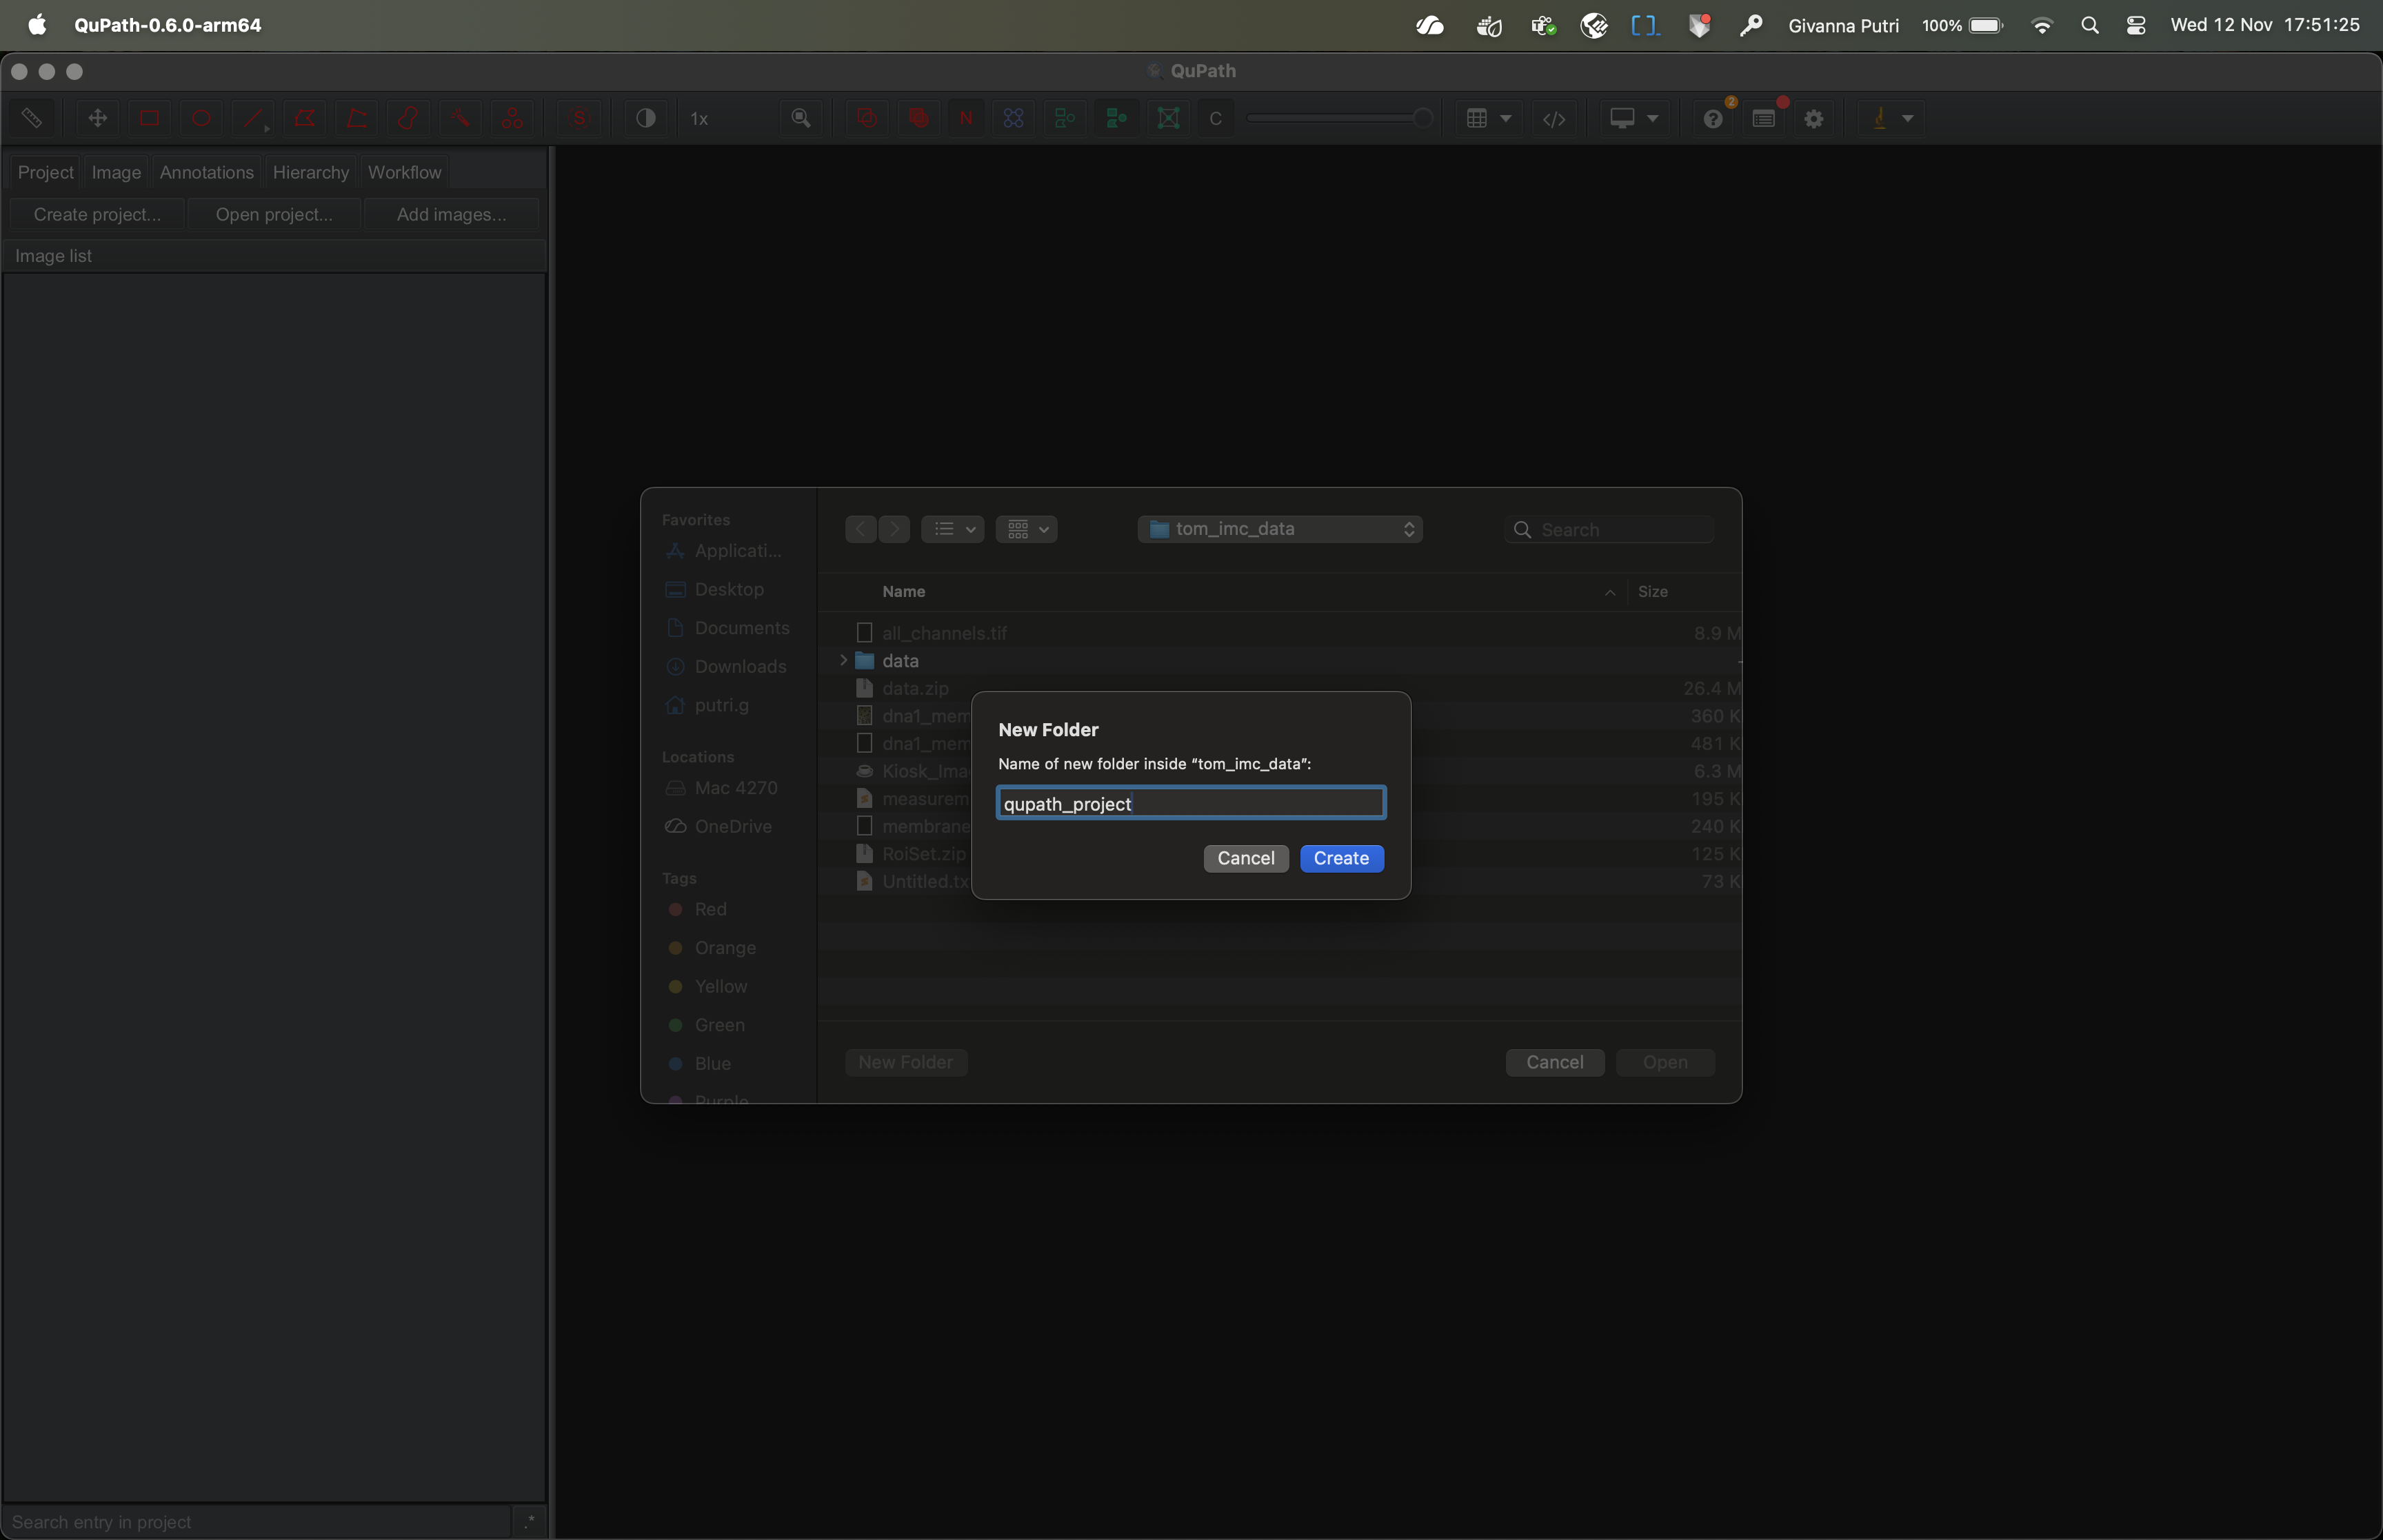This screenshot has width=2383, height=1540.
Task: Switch to the Workflow tab
Action: point(404,172)
